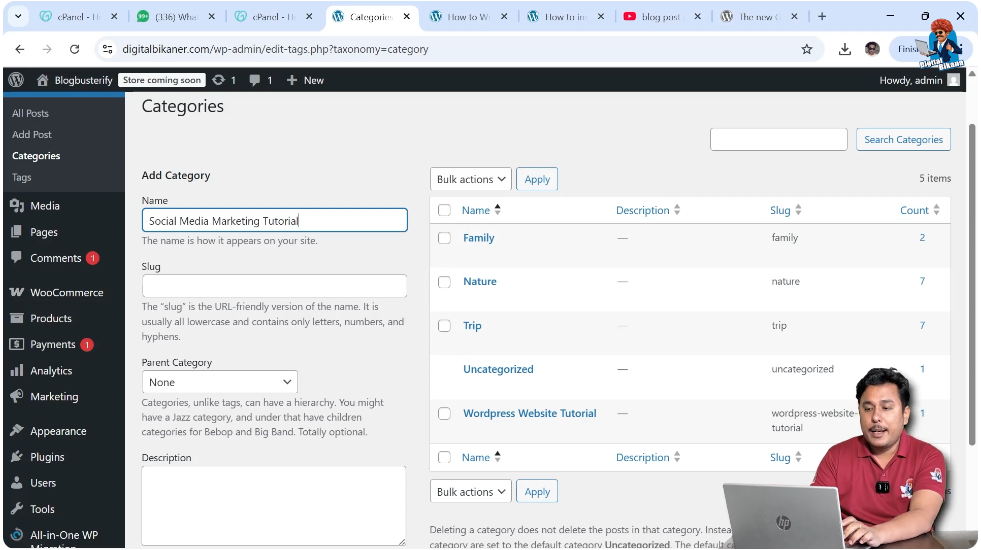This screenshot has width=981, height=550.
Task: Visit site via Blogbusterify home icon
Action: [42, 80]
